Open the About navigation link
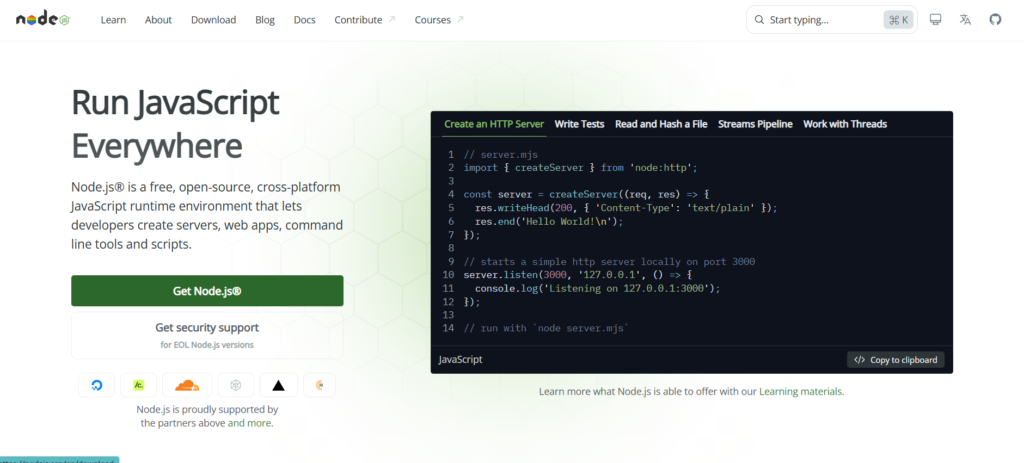Screen dimensions: 1024x463 [158, 20]
